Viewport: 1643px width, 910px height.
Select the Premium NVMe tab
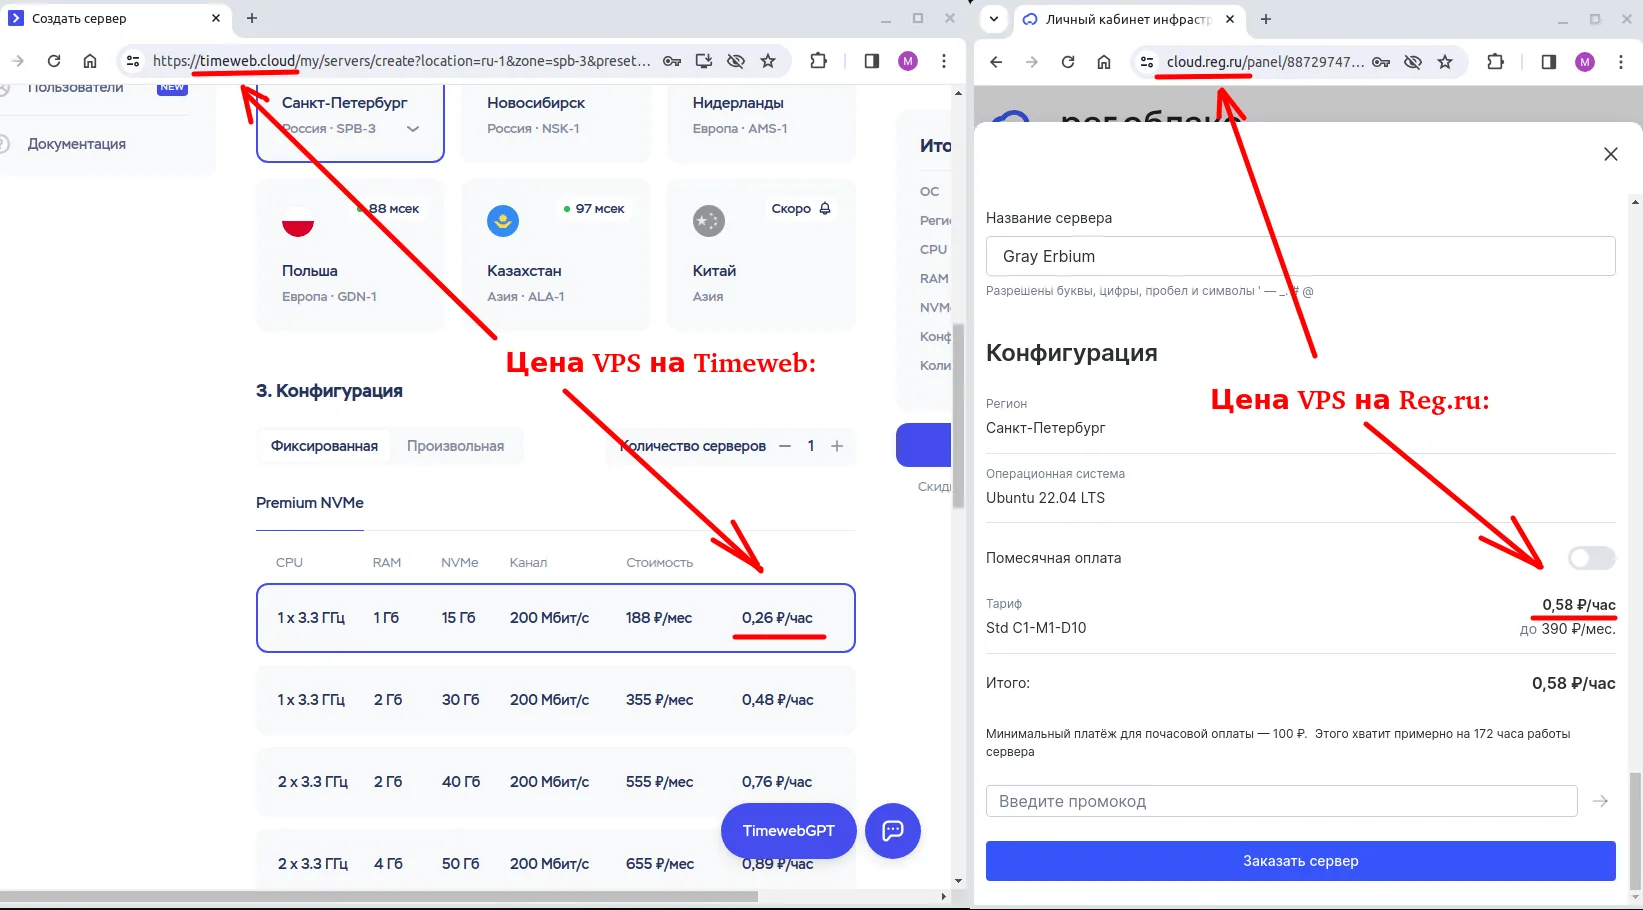pos(309,503)
